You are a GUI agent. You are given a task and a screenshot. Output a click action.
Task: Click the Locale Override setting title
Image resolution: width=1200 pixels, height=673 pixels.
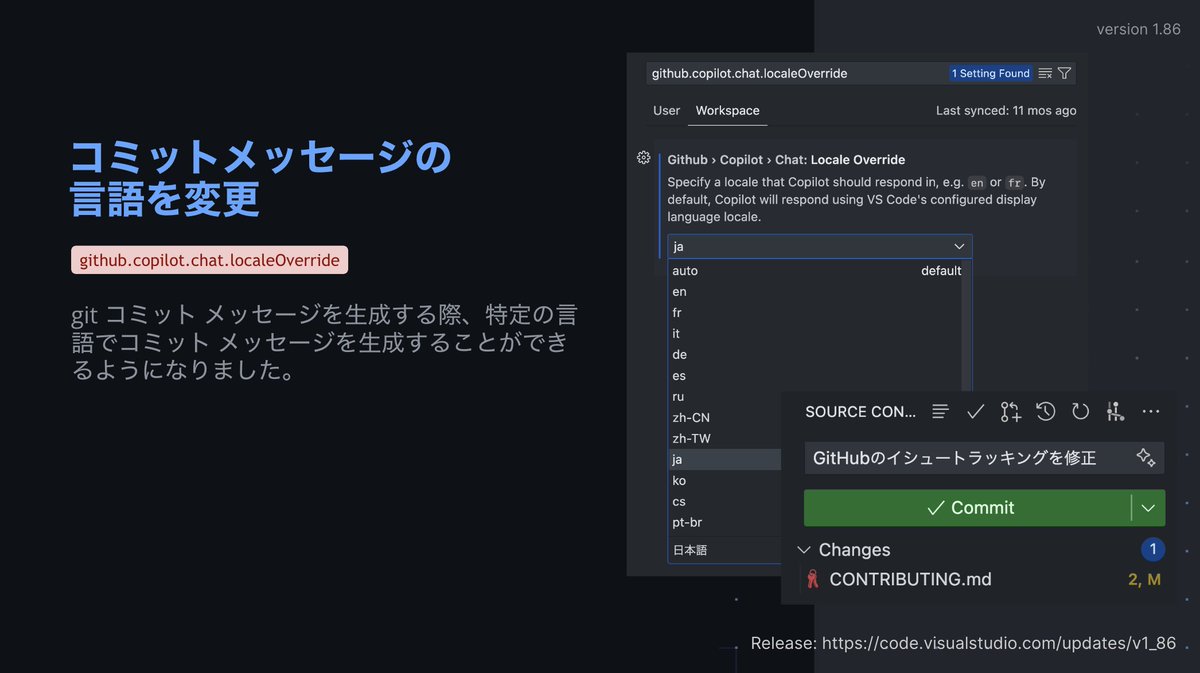[786, 159]
